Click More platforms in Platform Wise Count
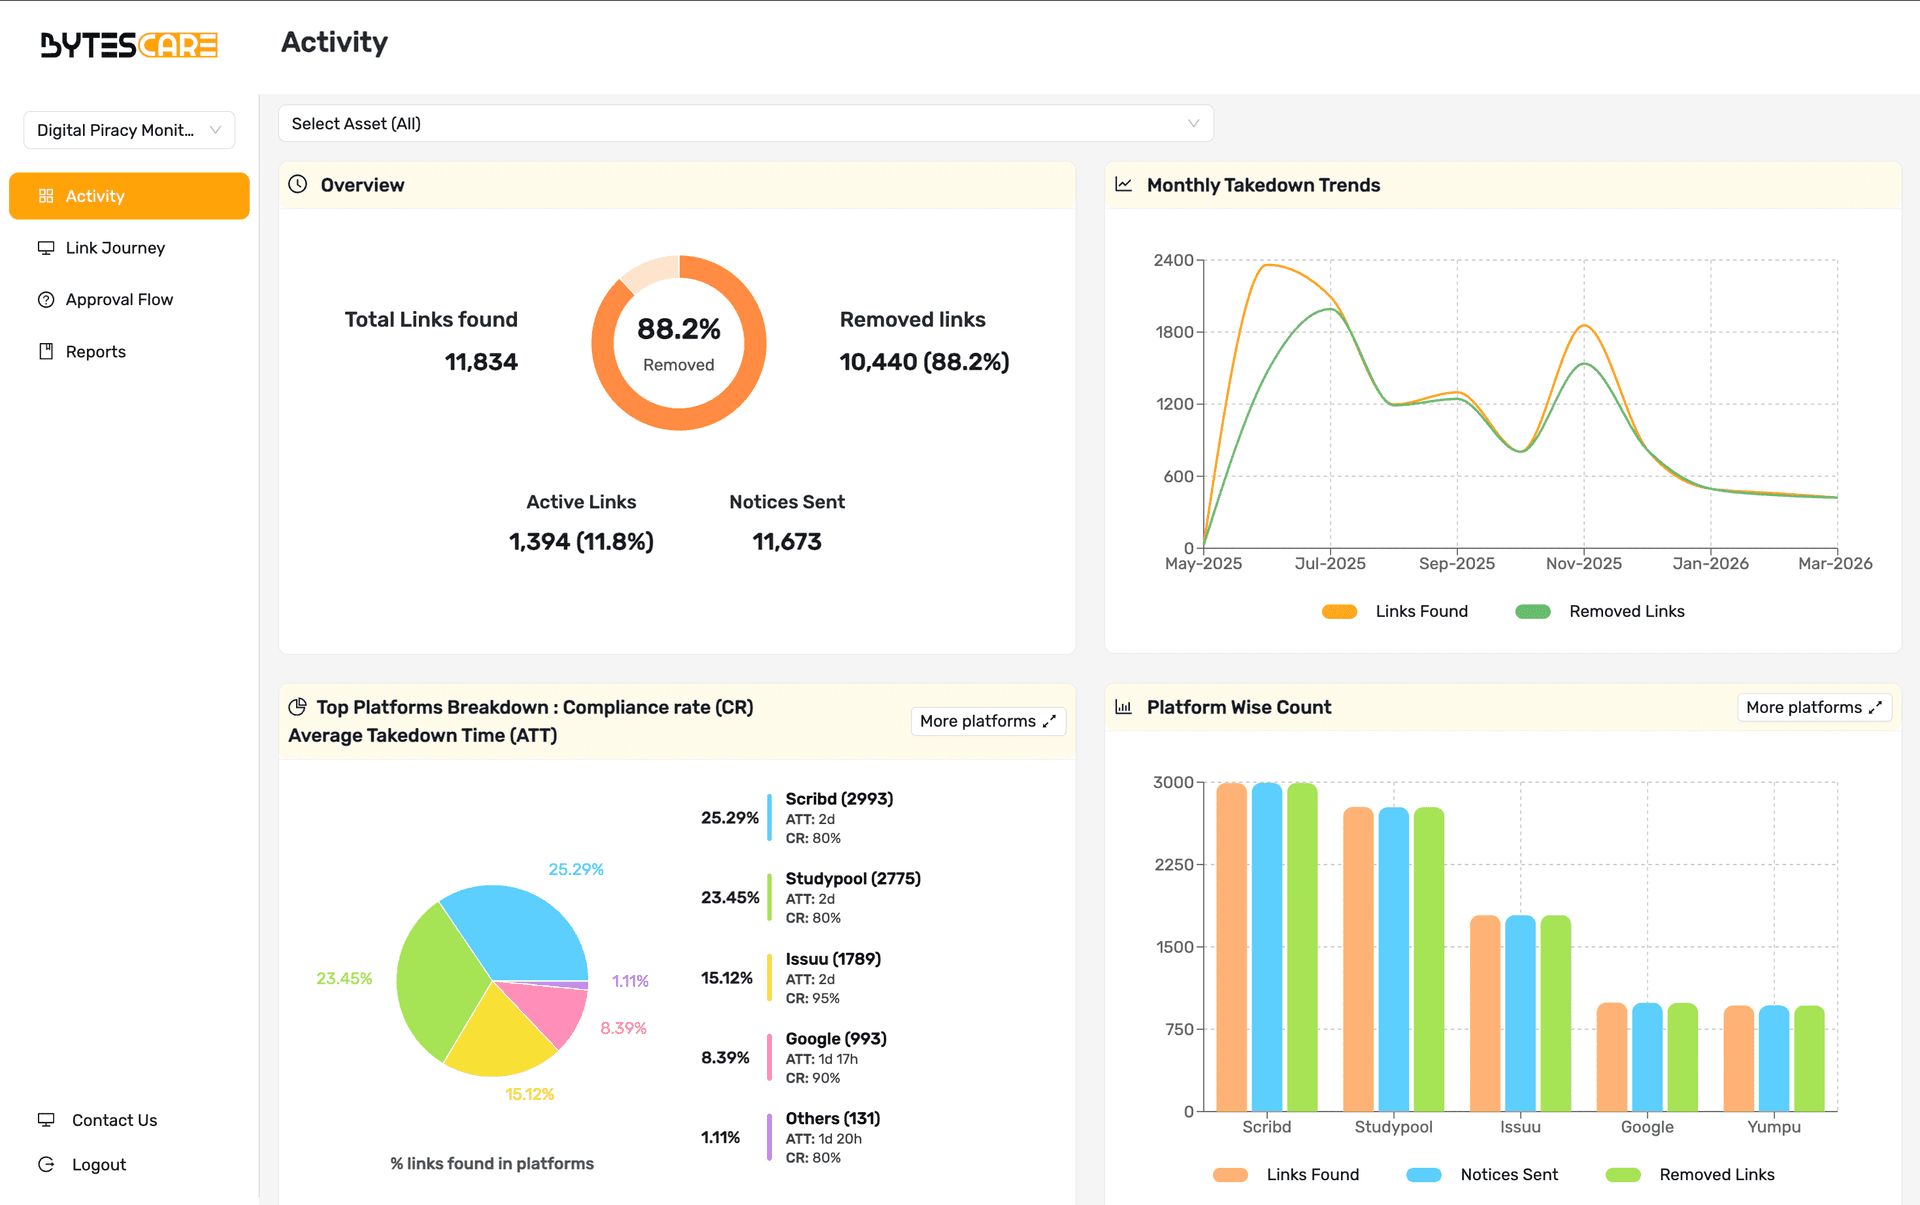1920x1205 pixels. [x=1813, y=707]
